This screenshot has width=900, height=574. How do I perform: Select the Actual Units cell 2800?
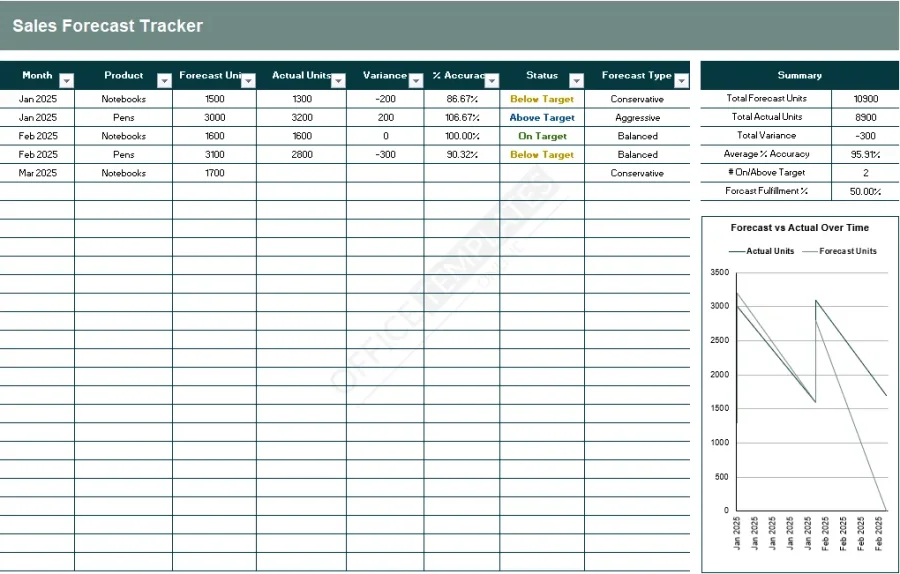click(x=302, y=154)
